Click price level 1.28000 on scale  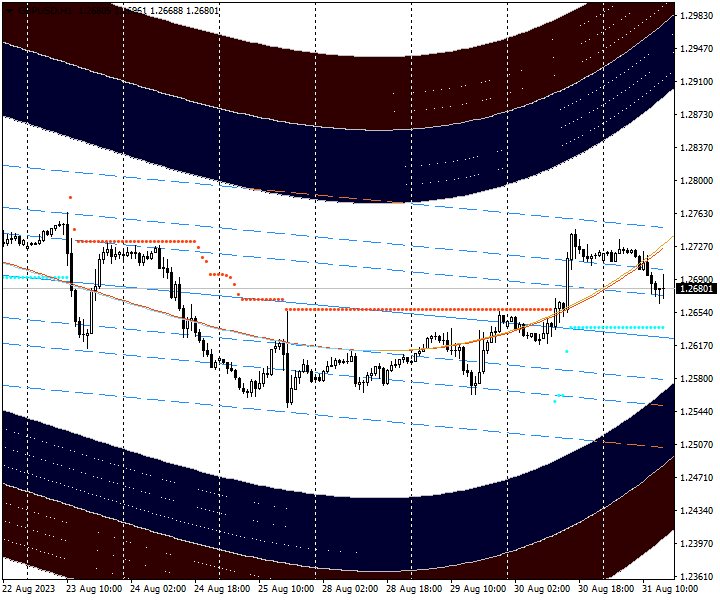(697, 180)
